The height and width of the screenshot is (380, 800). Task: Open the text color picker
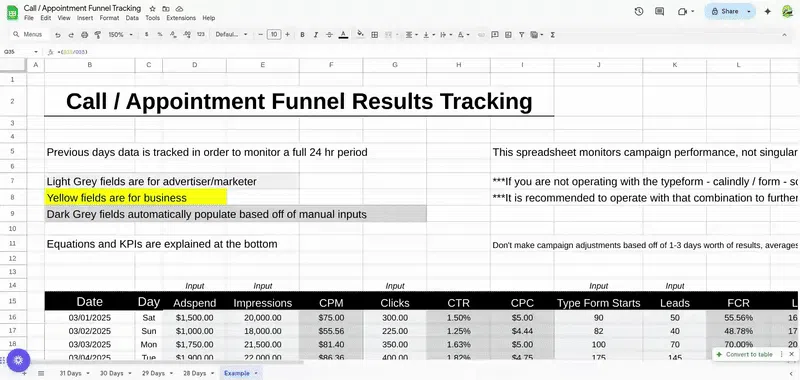point(343,35)
